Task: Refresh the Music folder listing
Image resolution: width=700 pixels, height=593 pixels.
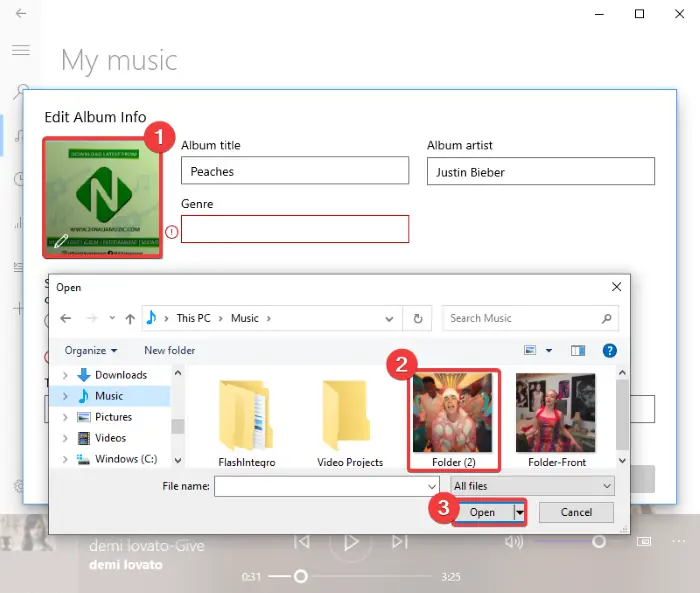Action: [x=417, y=318]
